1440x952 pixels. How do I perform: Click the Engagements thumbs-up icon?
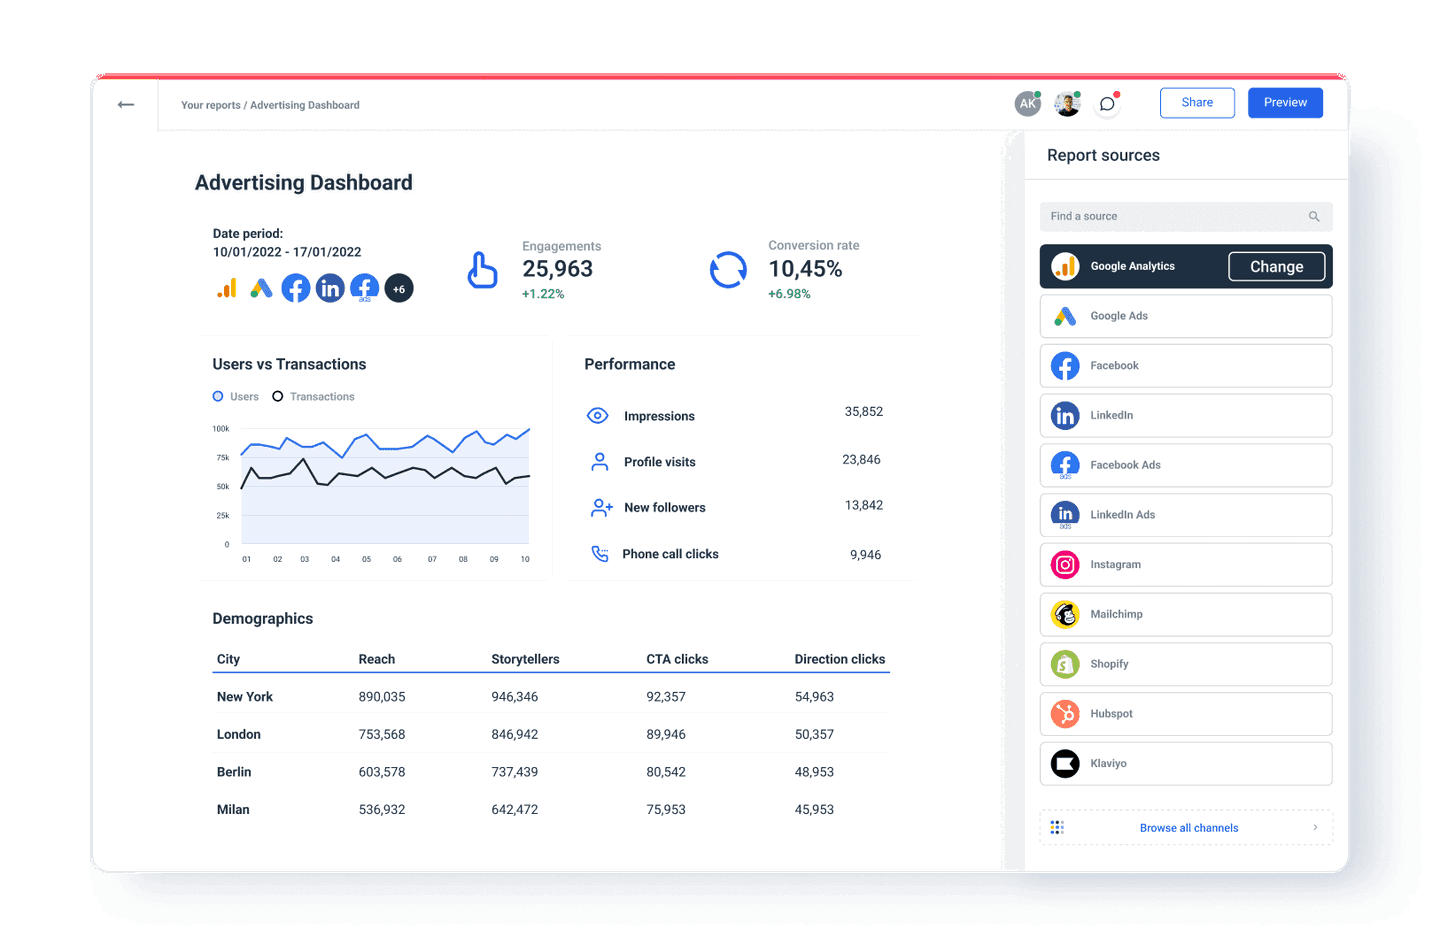[483, 268]
